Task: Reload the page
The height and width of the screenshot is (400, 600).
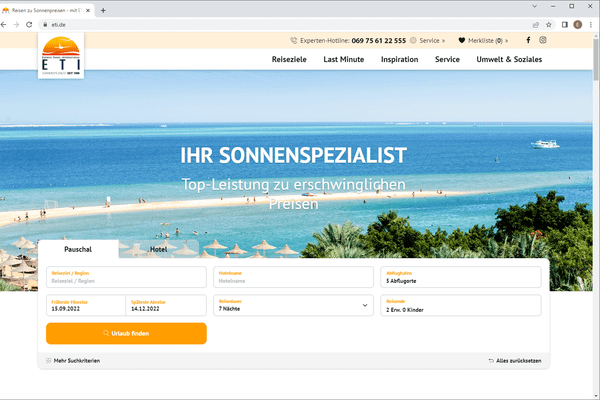Action: pos(29,24)
